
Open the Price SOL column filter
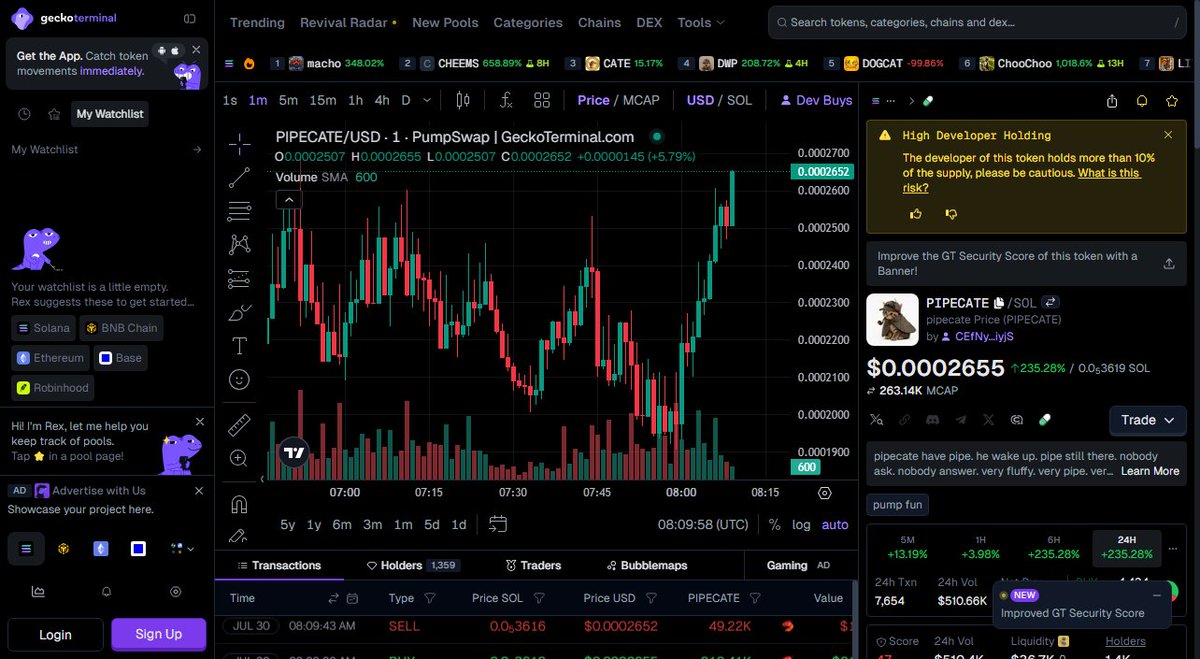pyautogui.click(x=539, y=598)
